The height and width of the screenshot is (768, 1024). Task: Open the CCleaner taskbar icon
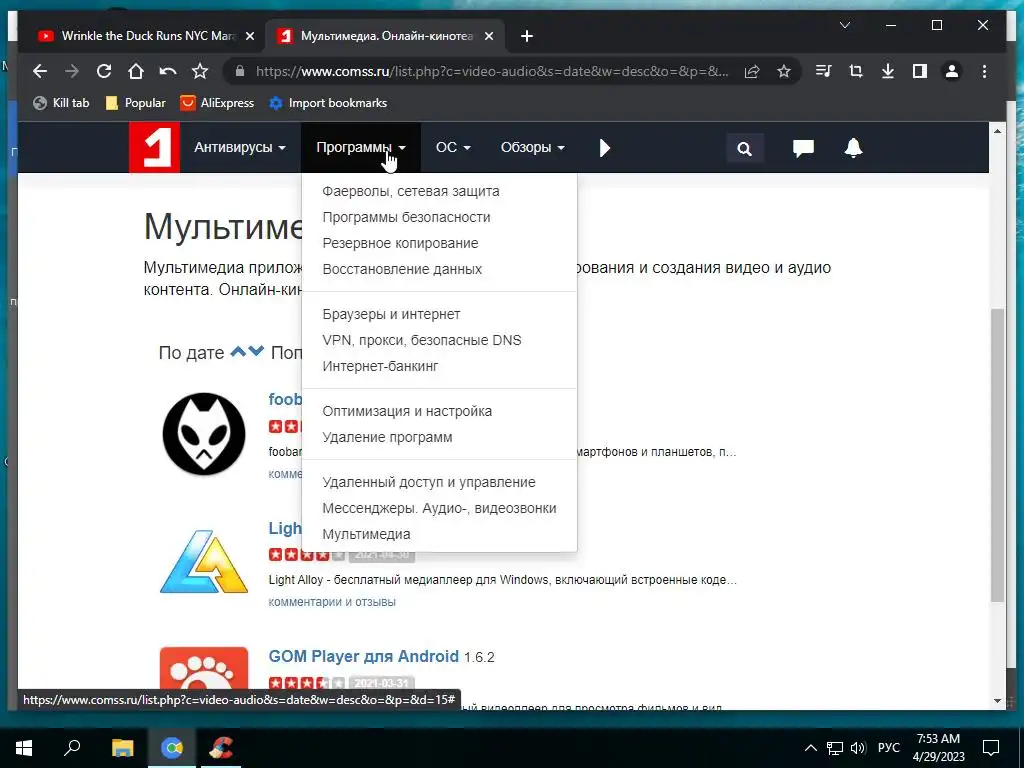tap(221, 748)
